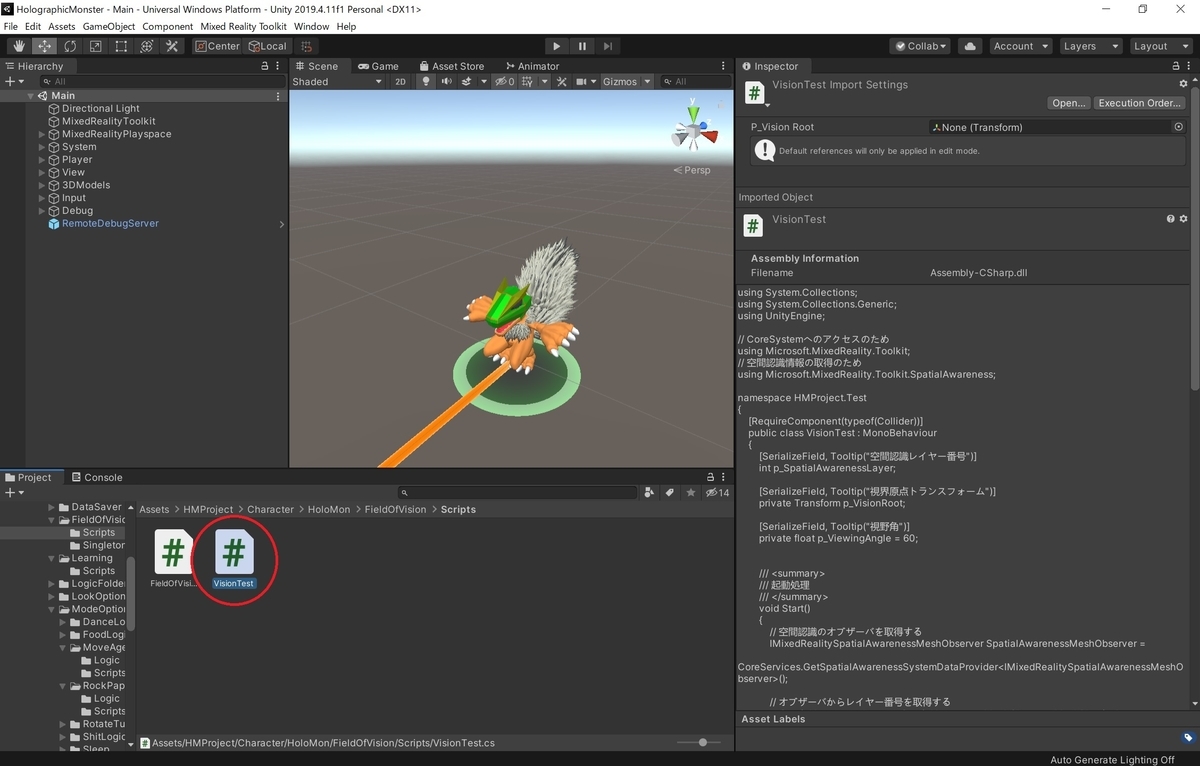The height and width of the screenshot is (766, 1200).
Task: Click the Play button
Action: [557, 46]
